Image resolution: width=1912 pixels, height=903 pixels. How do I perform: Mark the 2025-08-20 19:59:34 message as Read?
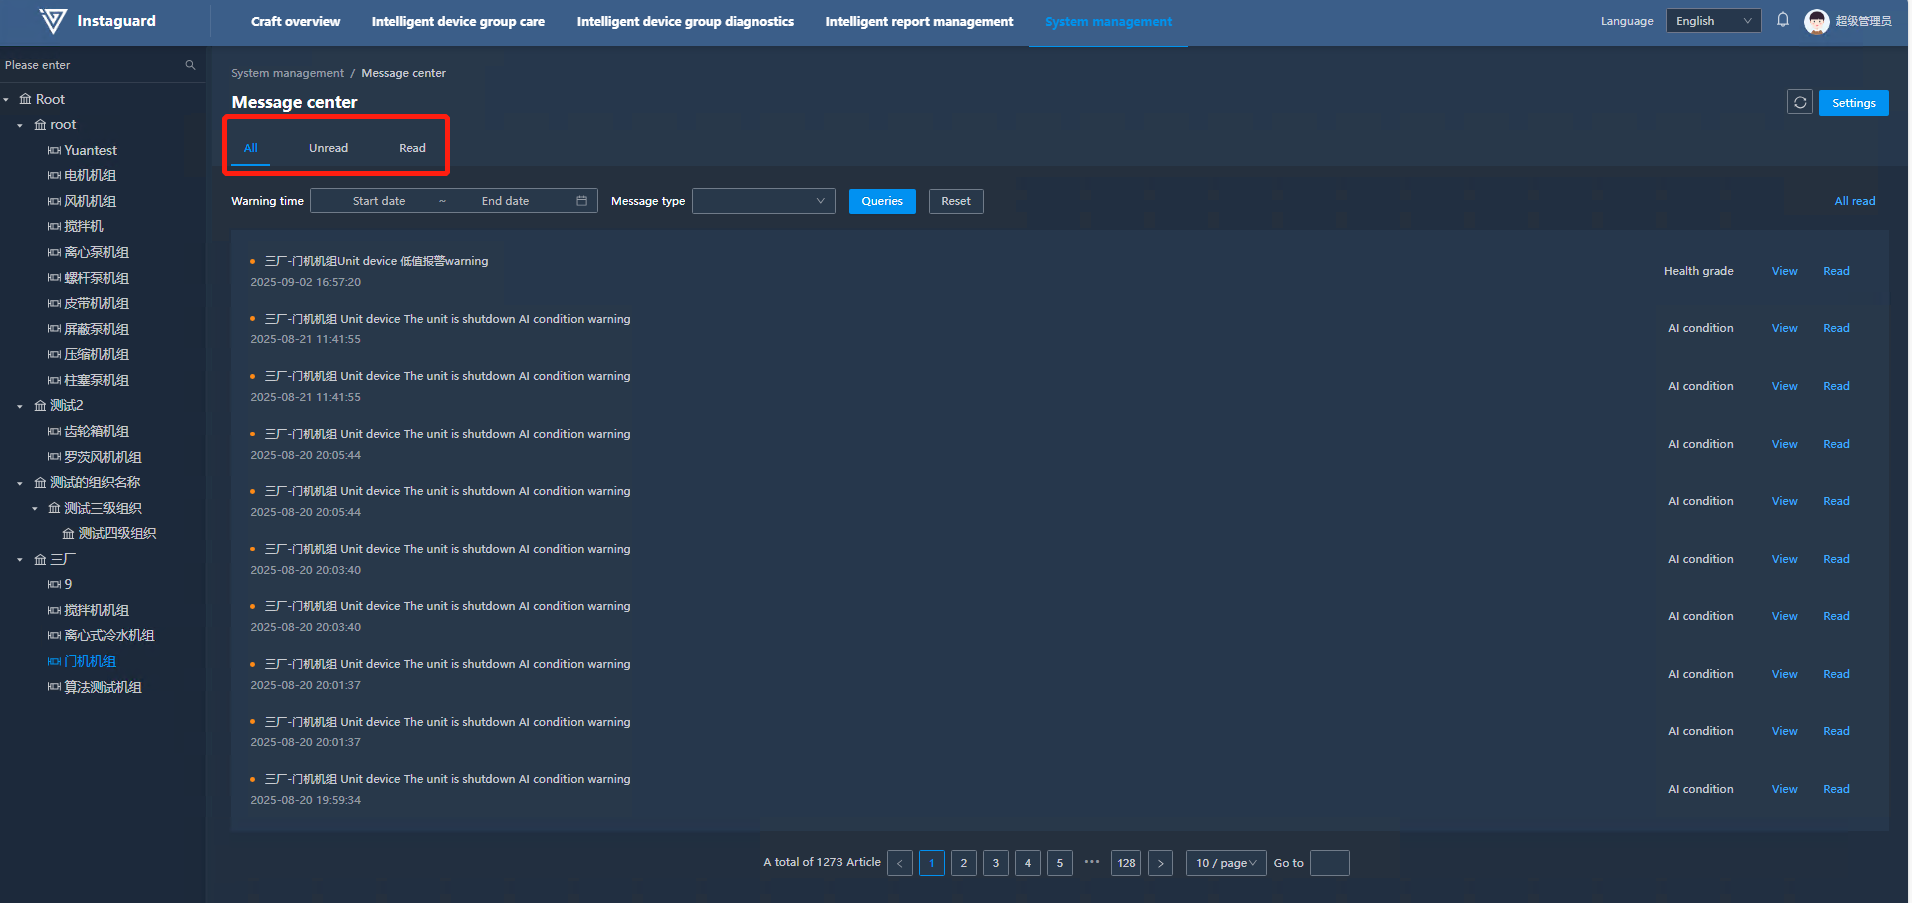click(1836, 789)
